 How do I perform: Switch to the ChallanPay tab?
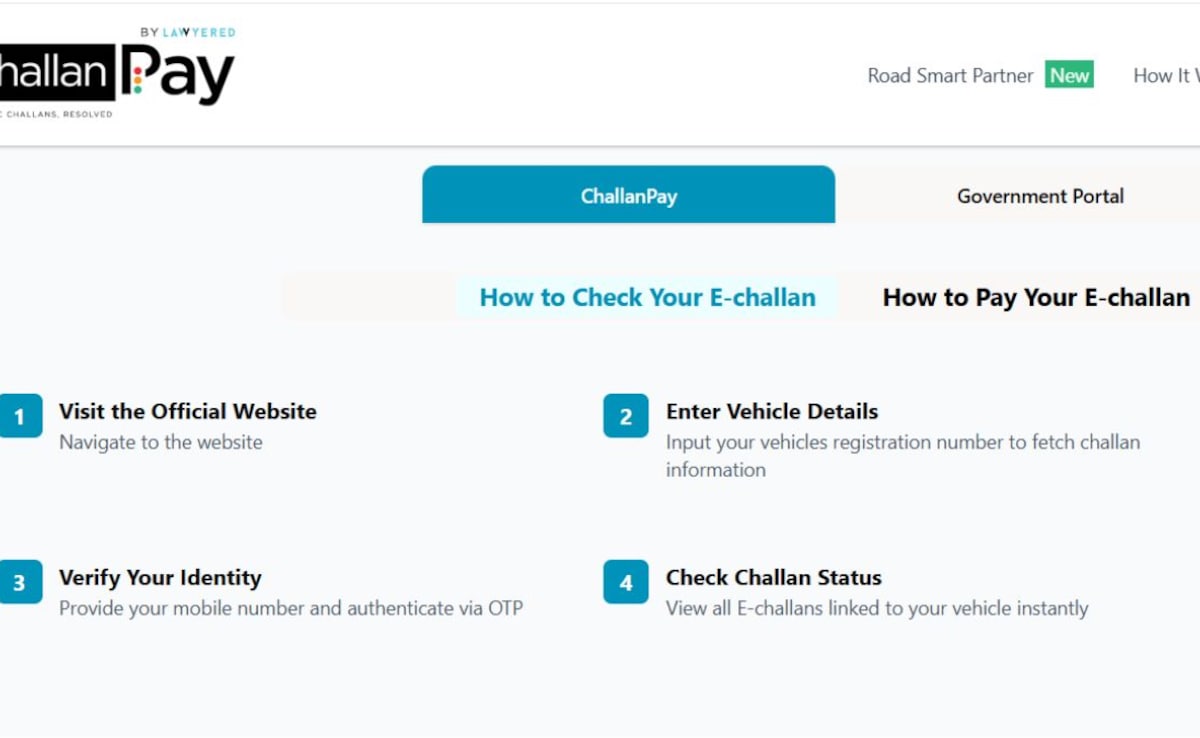628,195
